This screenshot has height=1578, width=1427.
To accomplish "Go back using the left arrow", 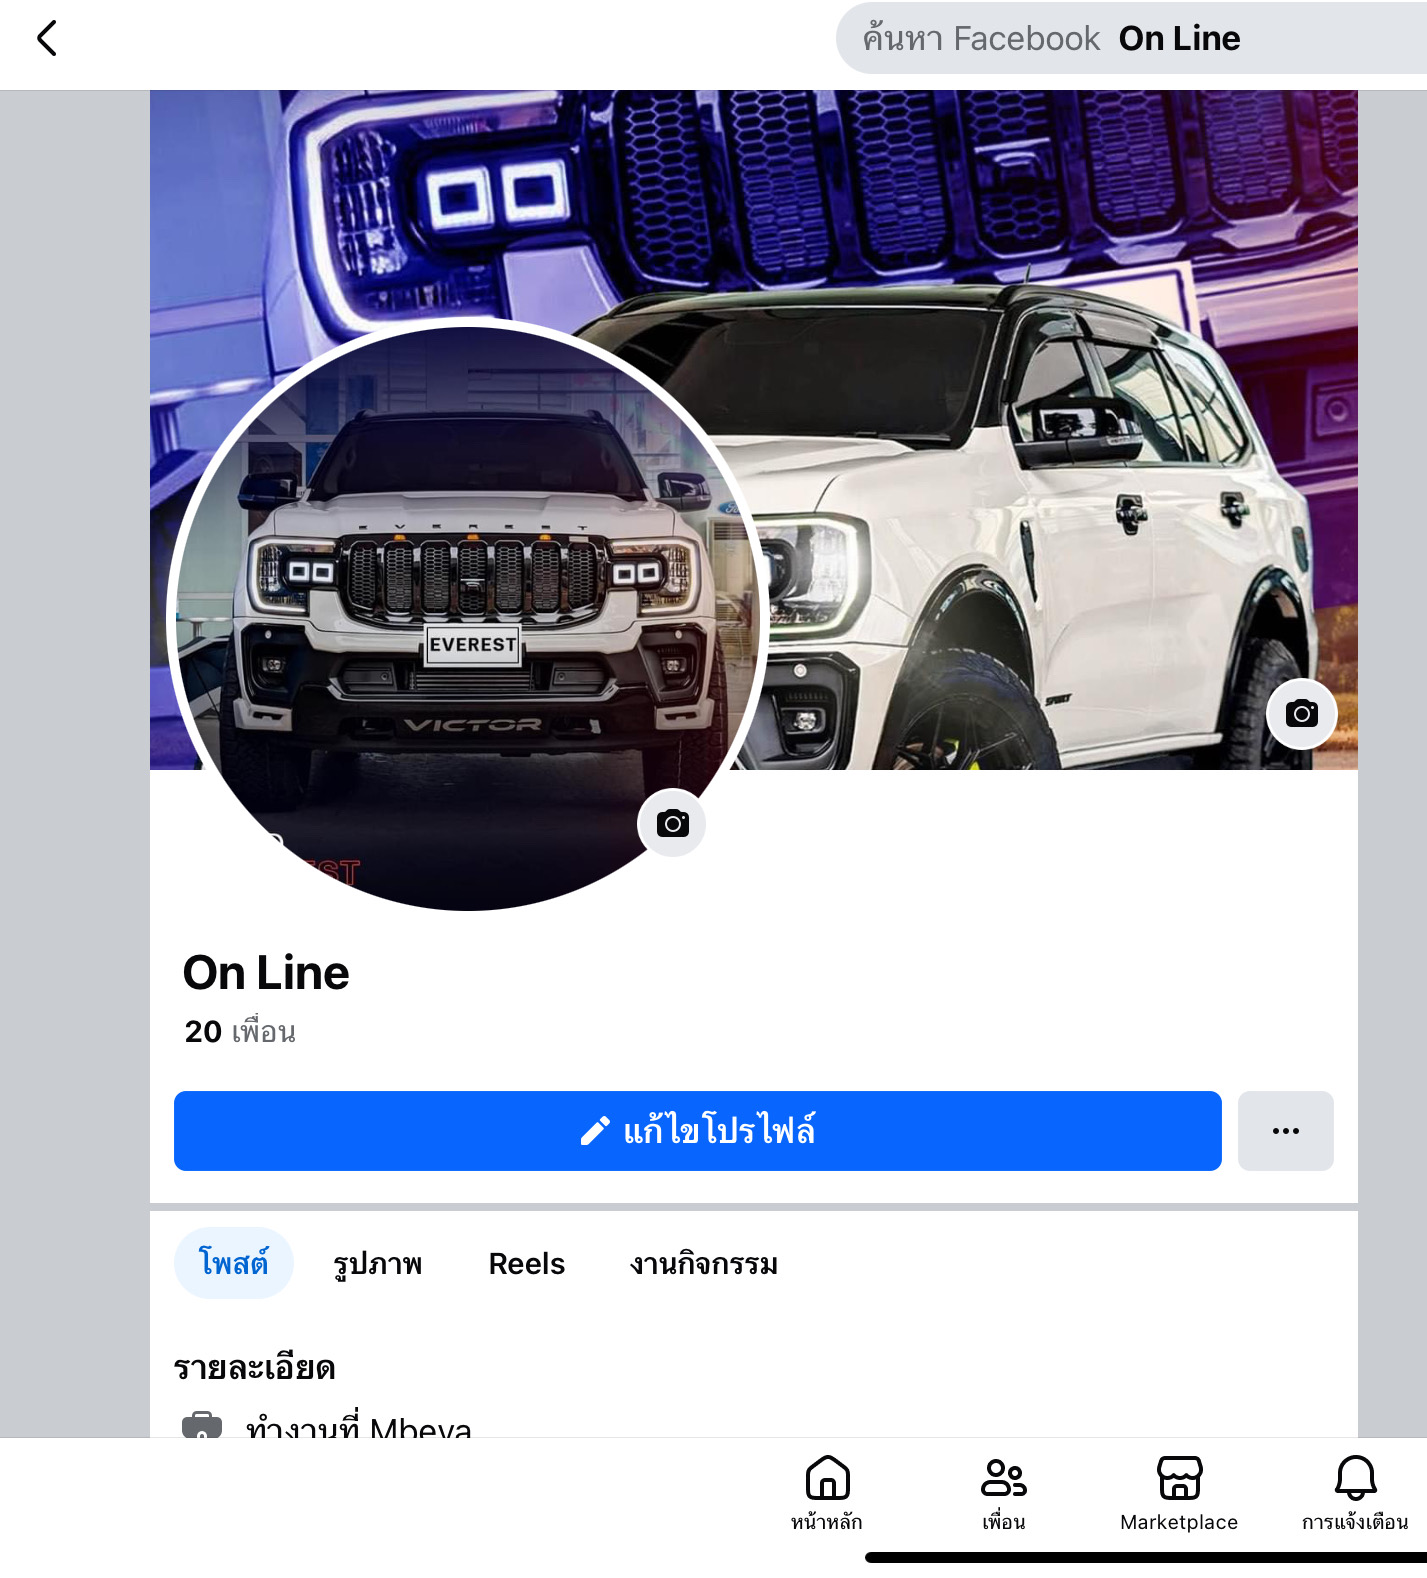I will [x=47, y=39].
